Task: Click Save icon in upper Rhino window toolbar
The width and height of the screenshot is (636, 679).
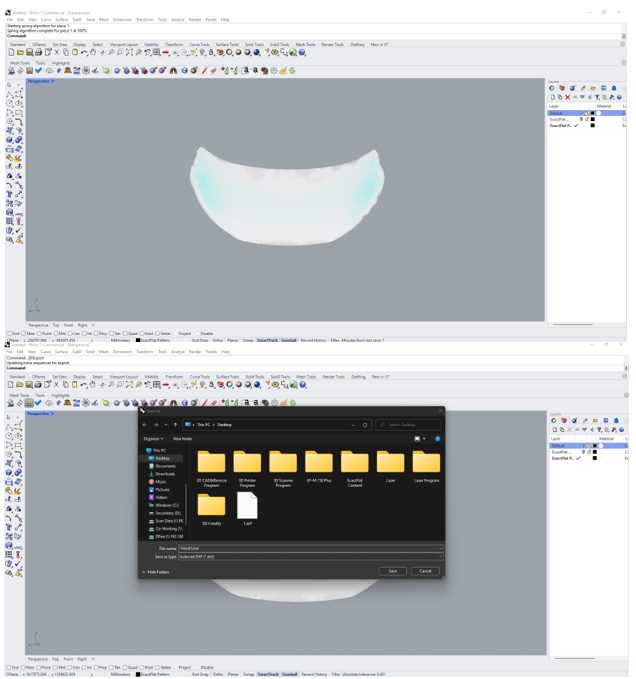Action: [x=29, y=52]
